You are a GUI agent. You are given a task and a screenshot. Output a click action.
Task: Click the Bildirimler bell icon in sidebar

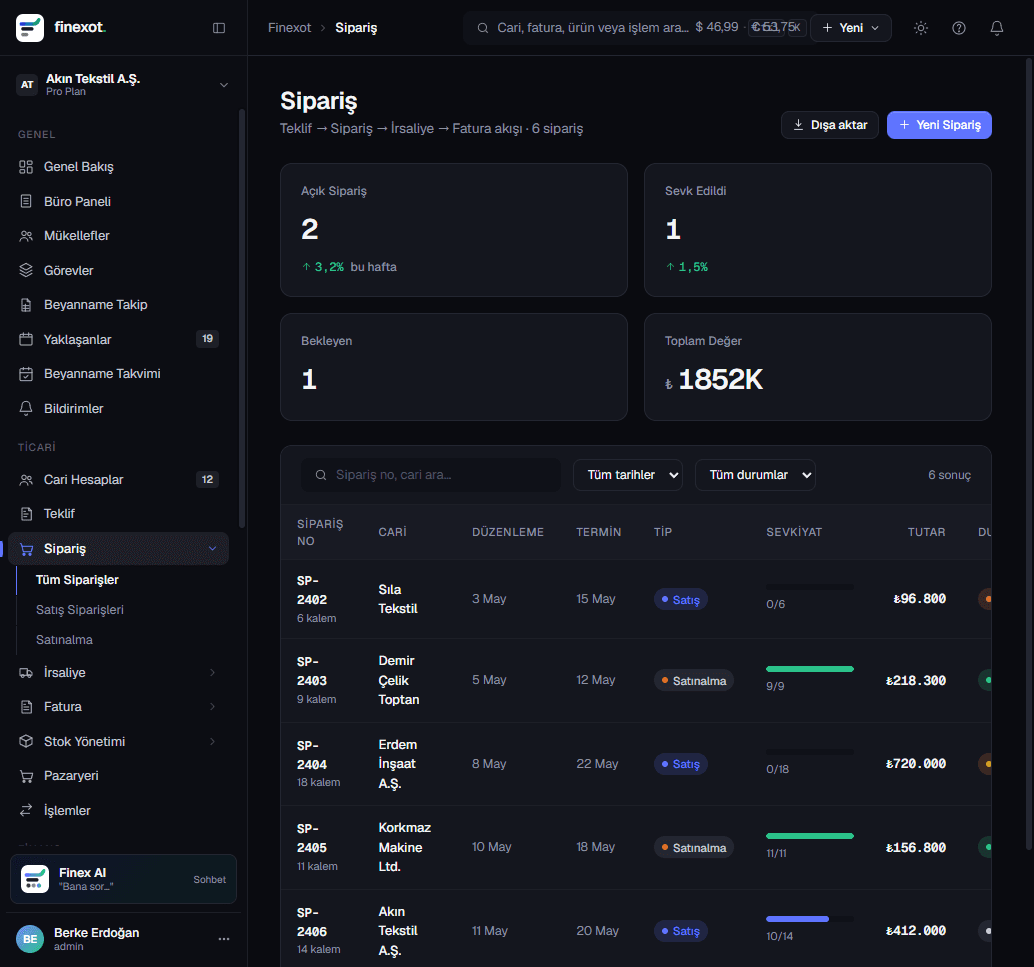(x=26, y=408)
